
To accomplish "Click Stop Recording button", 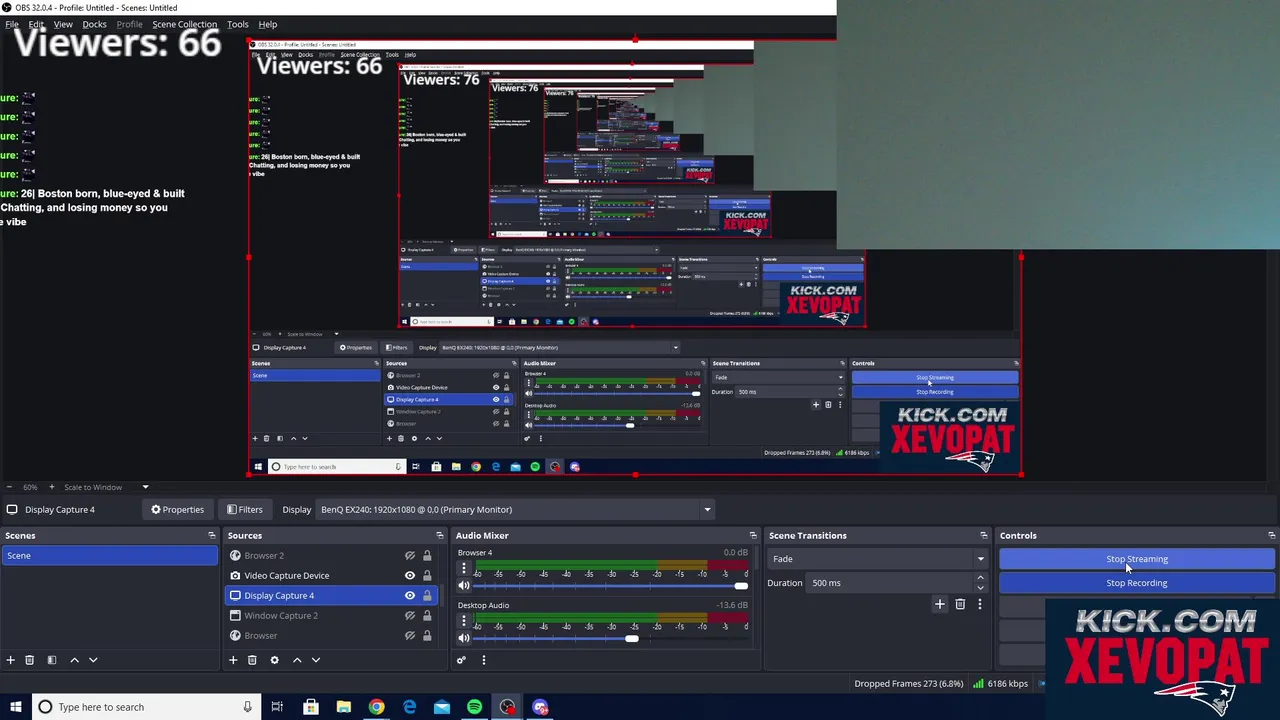I will [1137, 583].
